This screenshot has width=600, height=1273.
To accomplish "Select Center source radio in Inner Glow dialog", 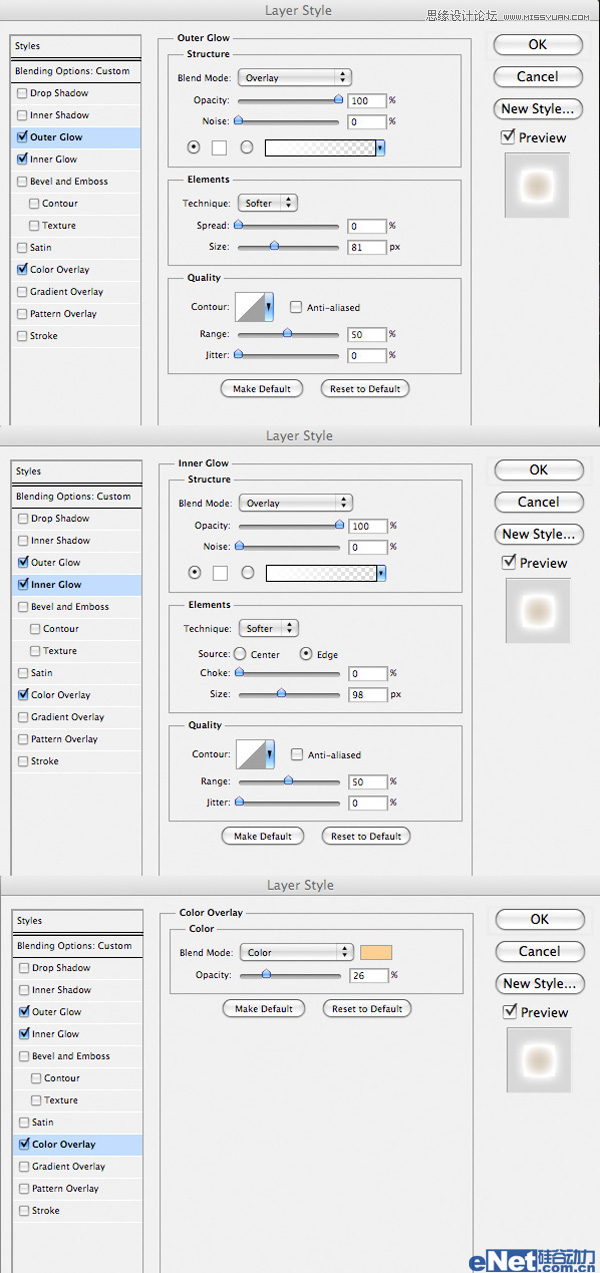I will [240, 654].
